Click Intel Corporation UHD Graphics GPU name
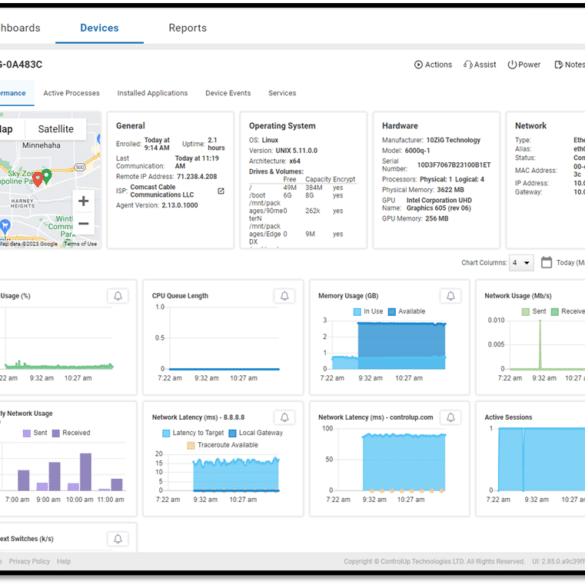 coord(439,204)
